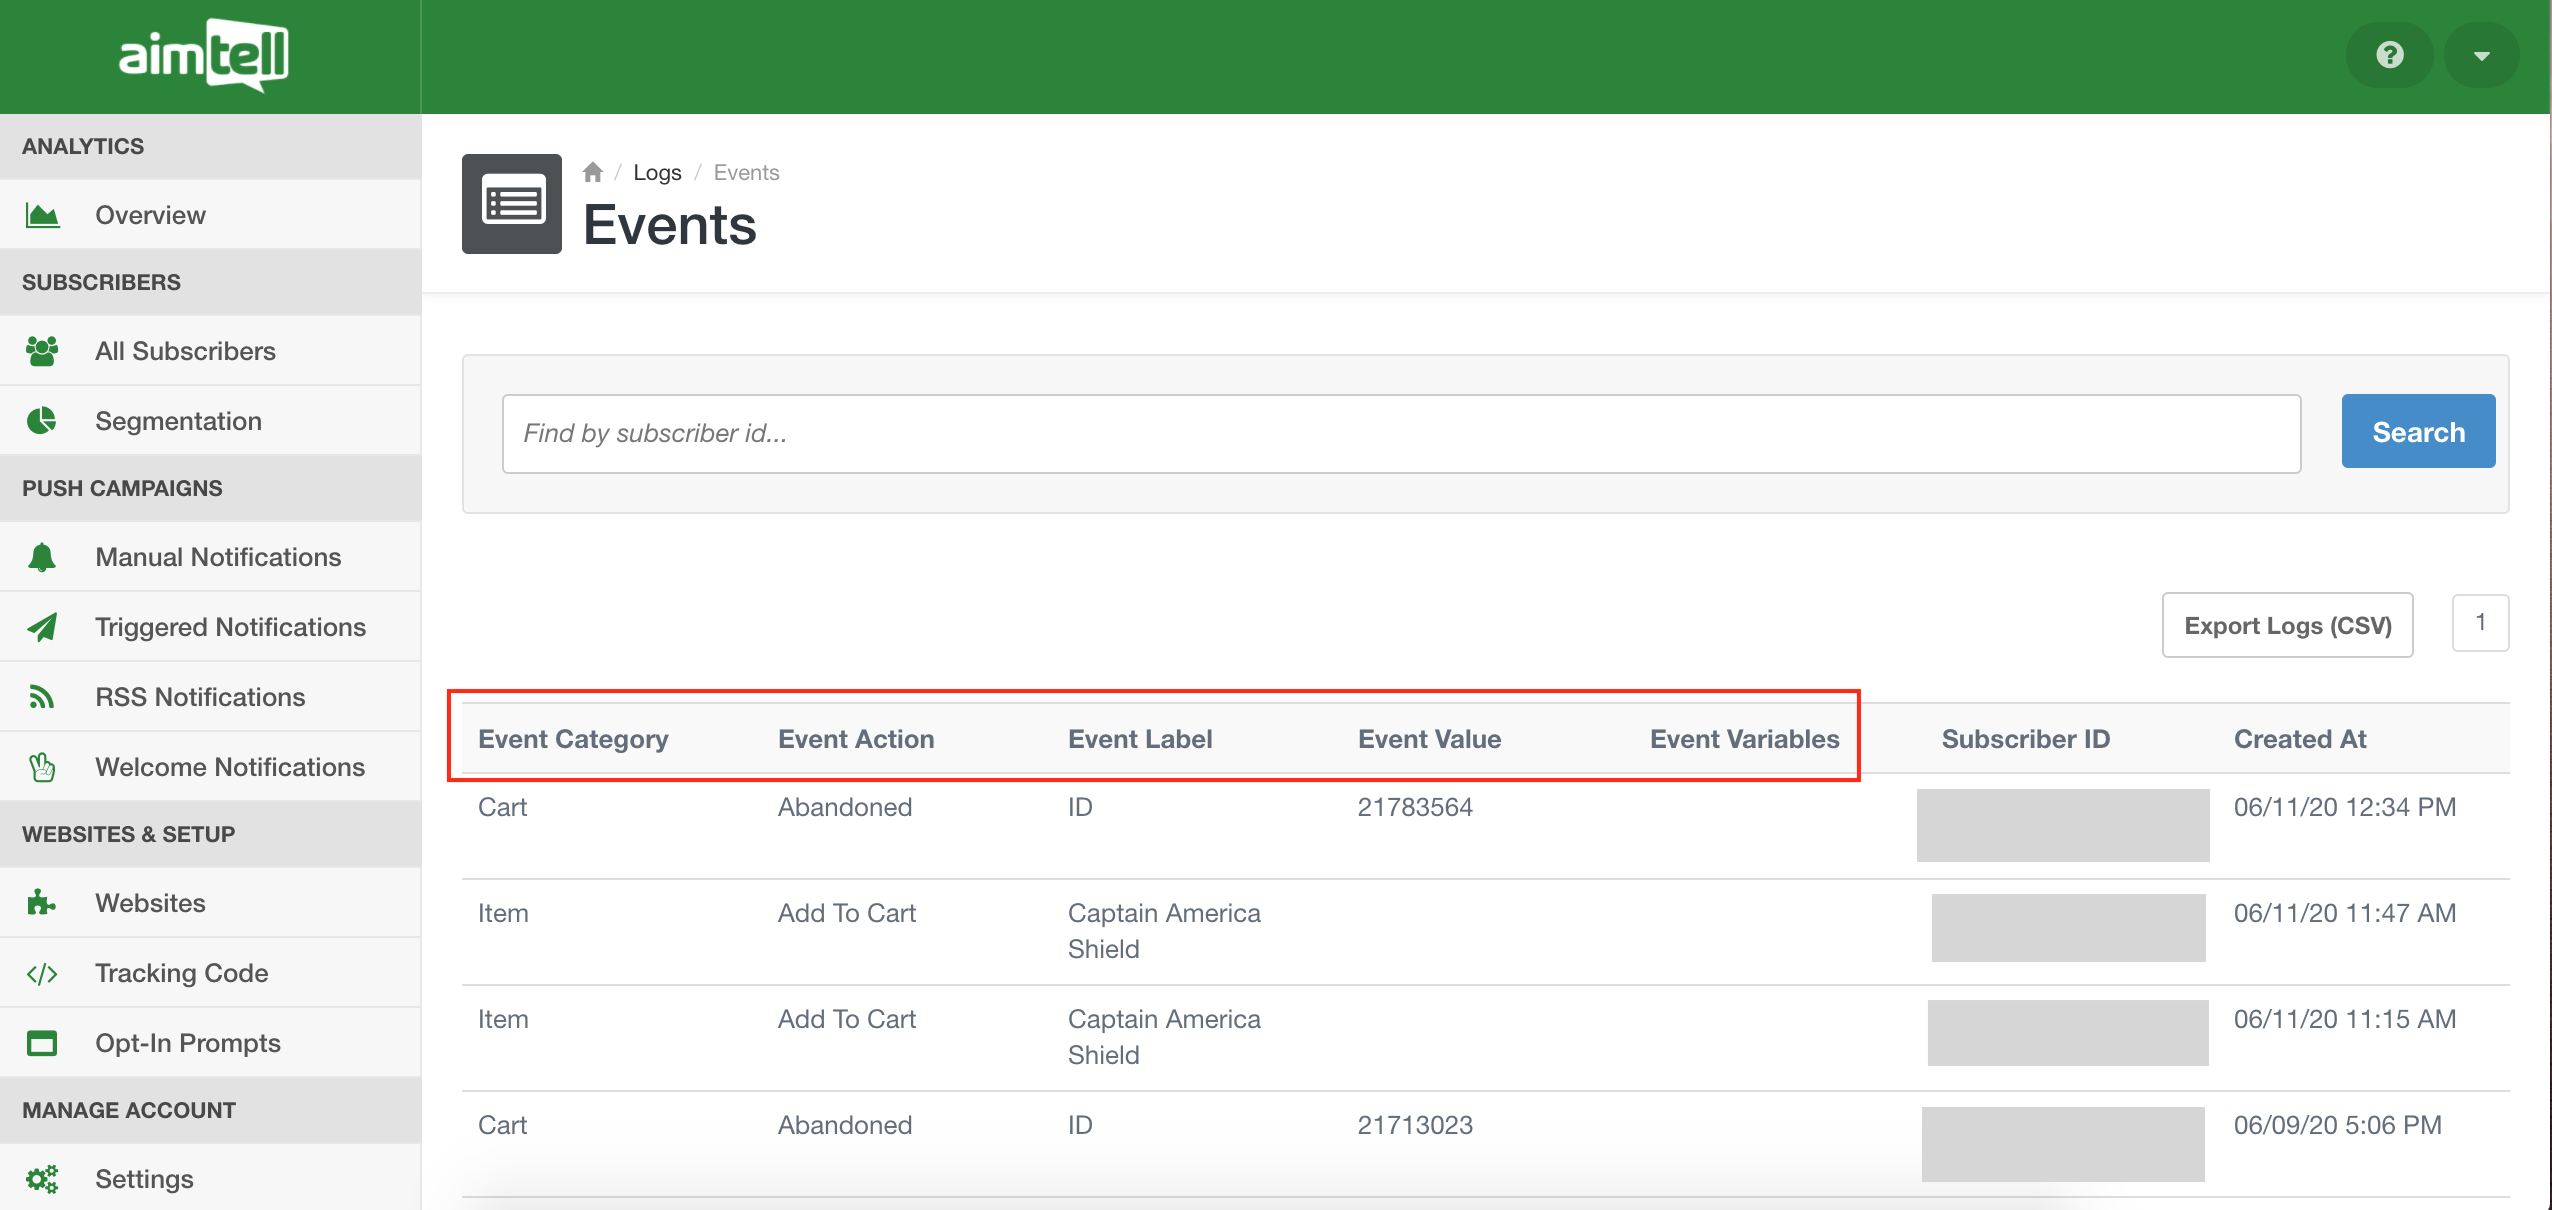The height and width of the screenshot is (1210, 2552).
Task: Click the Created At column header
Action: (x=2299, y=739)
